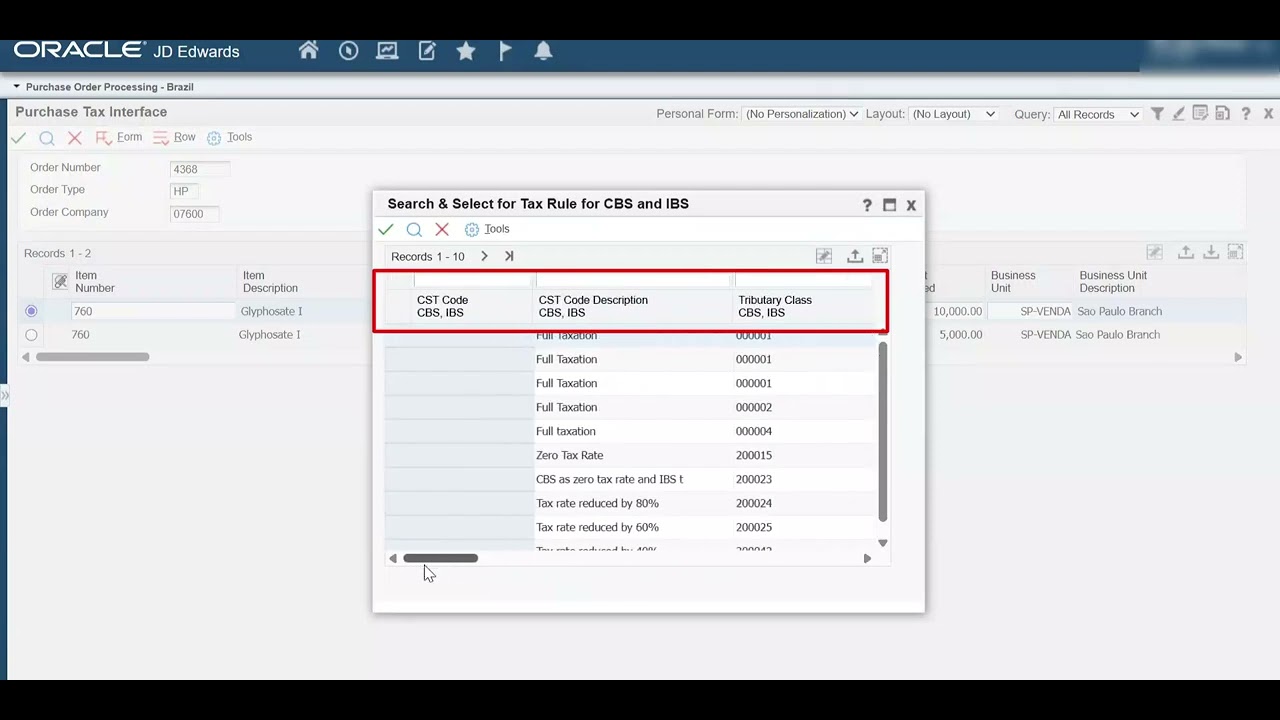The height and width of the screenshot is (720, 1280).
Task: Open help for Search & Select dialog
Action: pos(867,205)
